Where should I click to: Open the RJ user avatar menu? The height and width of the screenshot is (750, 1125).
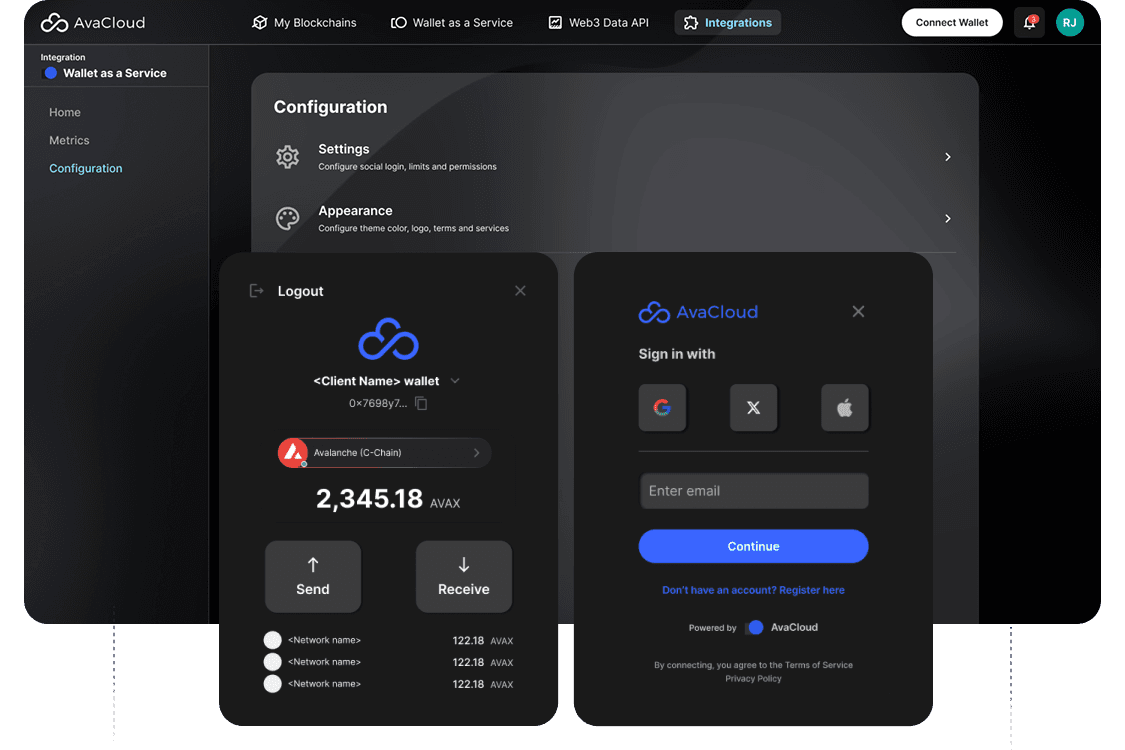(x=1069, y=23)
